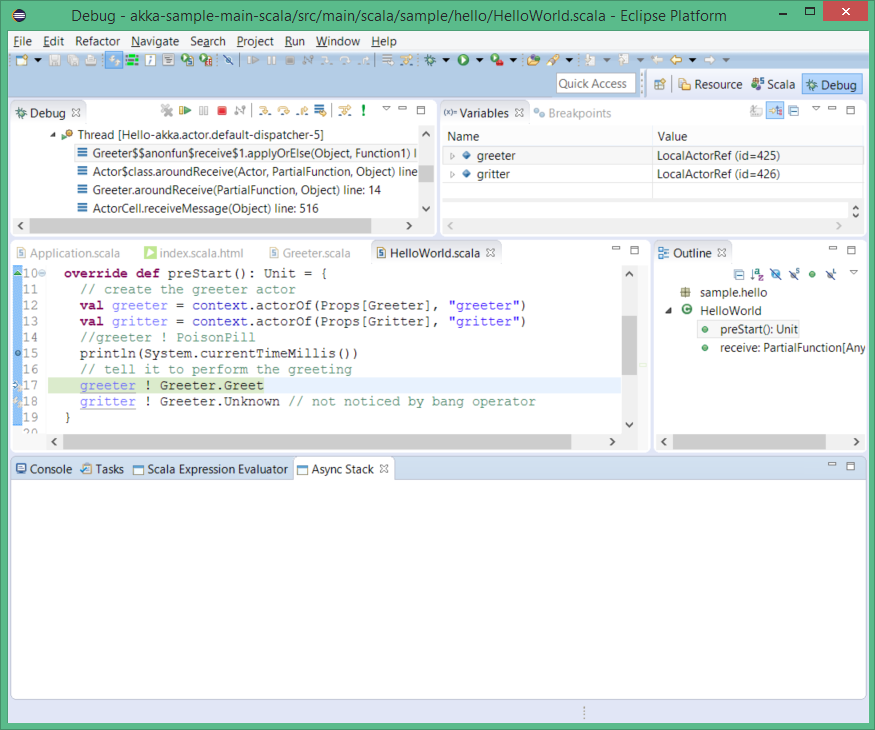875x730 pixels.
Task: Collapse the HelloWorld node in Outline
Action: [668, 311]
